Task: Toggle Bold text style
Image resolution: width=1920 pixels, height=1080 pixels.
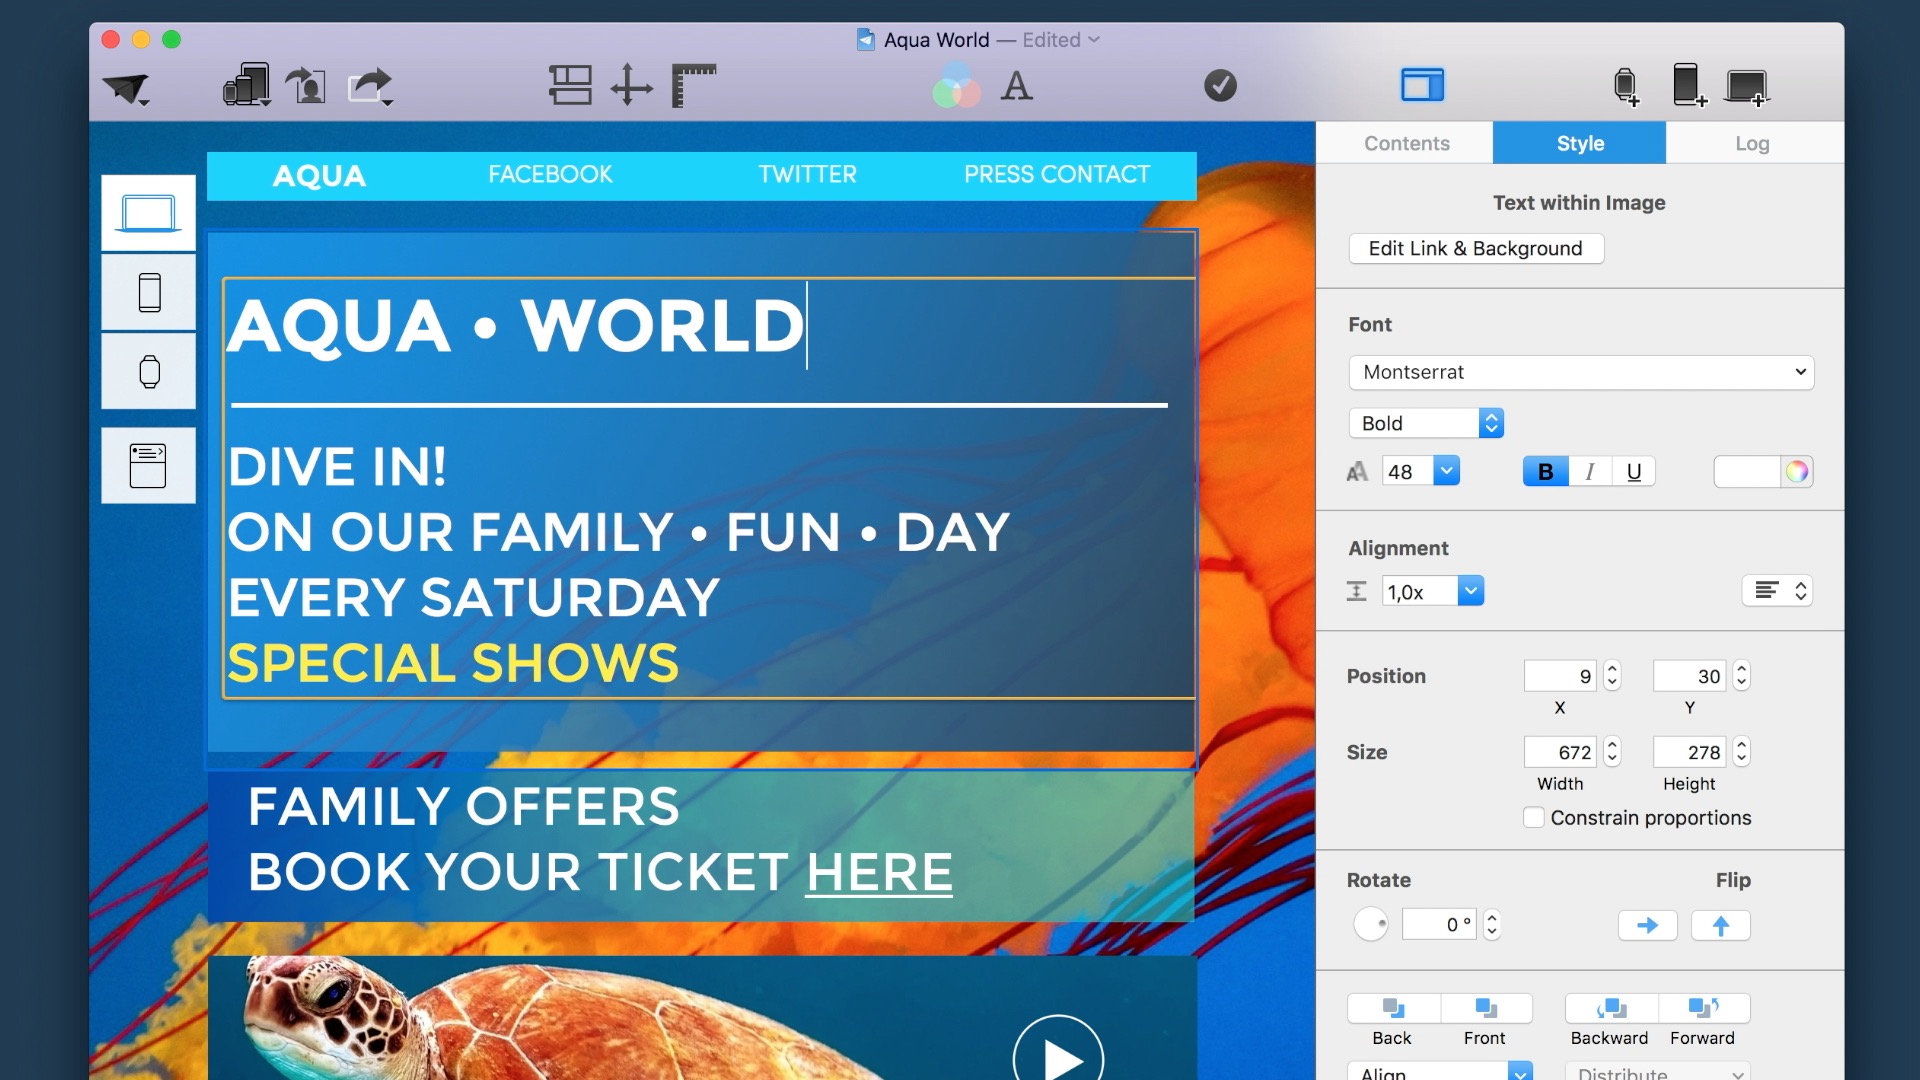Action: tap(1545, 472)
